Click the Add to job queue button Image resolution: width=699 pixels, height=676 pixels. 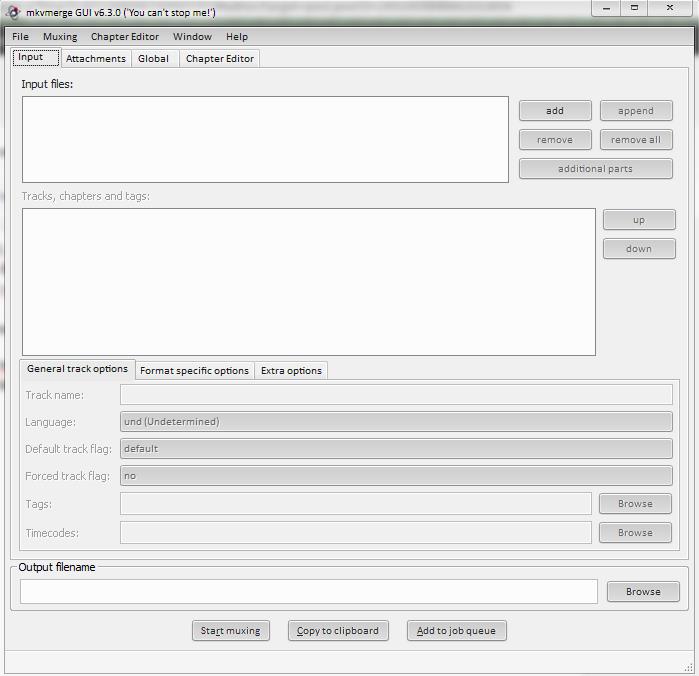456,631
